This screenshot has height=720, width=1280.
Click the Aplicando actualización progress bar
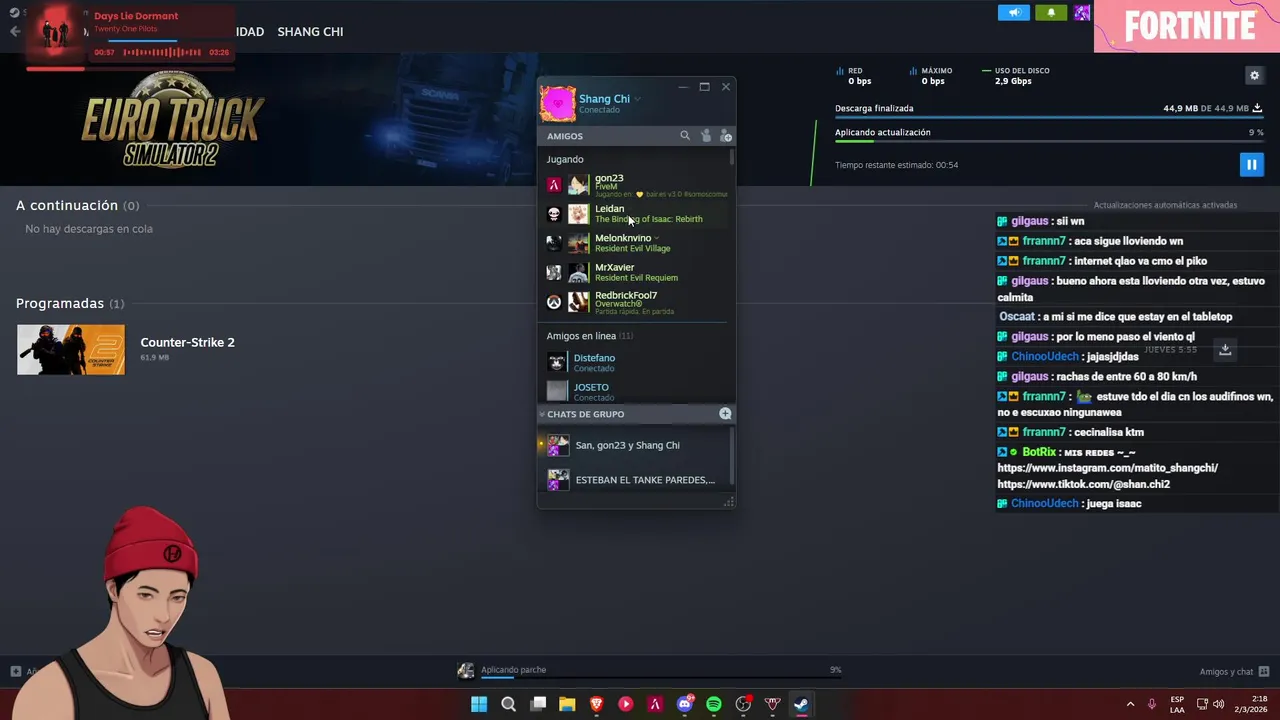point(1049,141)
